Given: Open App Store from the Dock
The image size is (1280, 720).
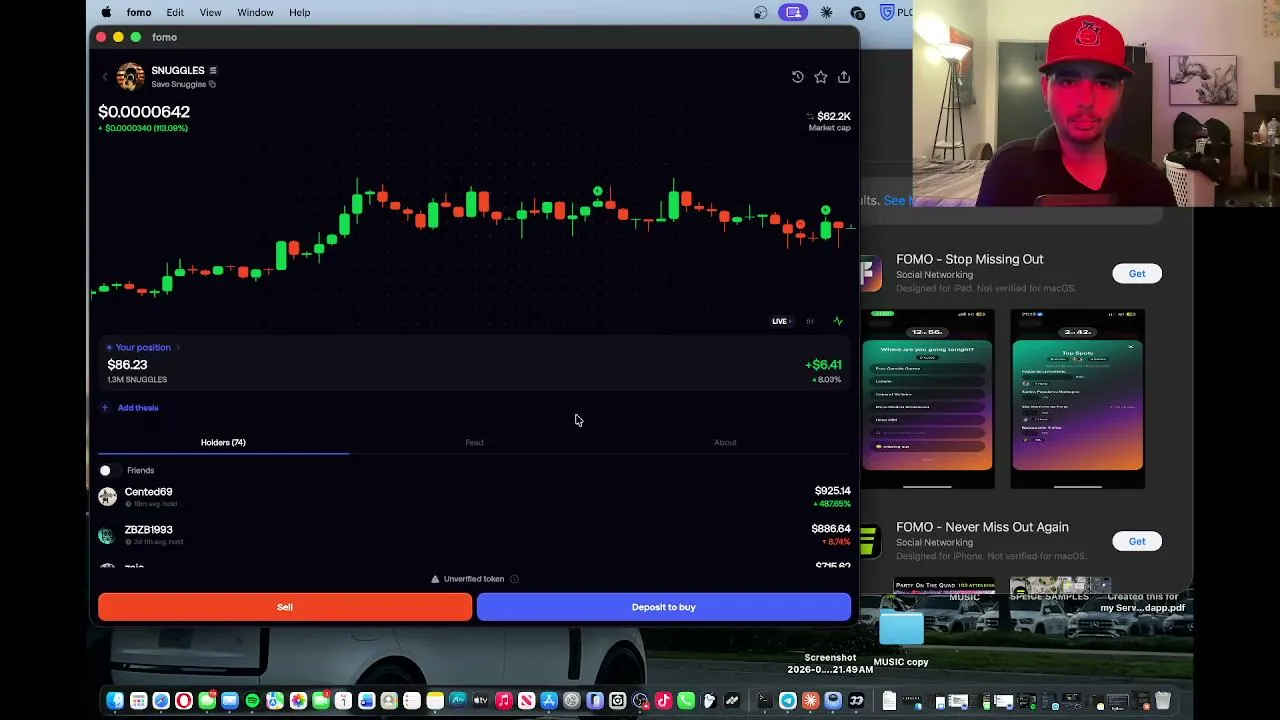Looking at the screenshot, I should click(549, 701).
